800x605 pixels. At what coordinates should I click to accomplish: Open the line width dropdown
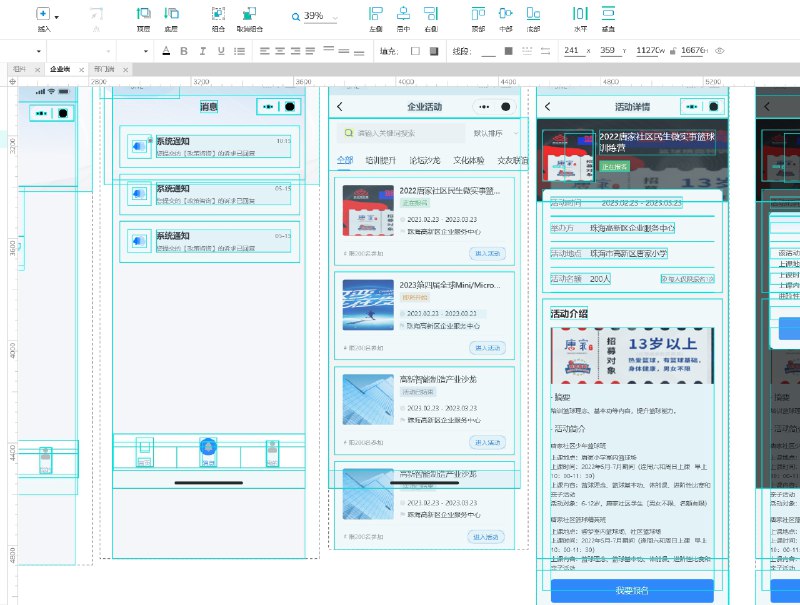click(488, 52)
